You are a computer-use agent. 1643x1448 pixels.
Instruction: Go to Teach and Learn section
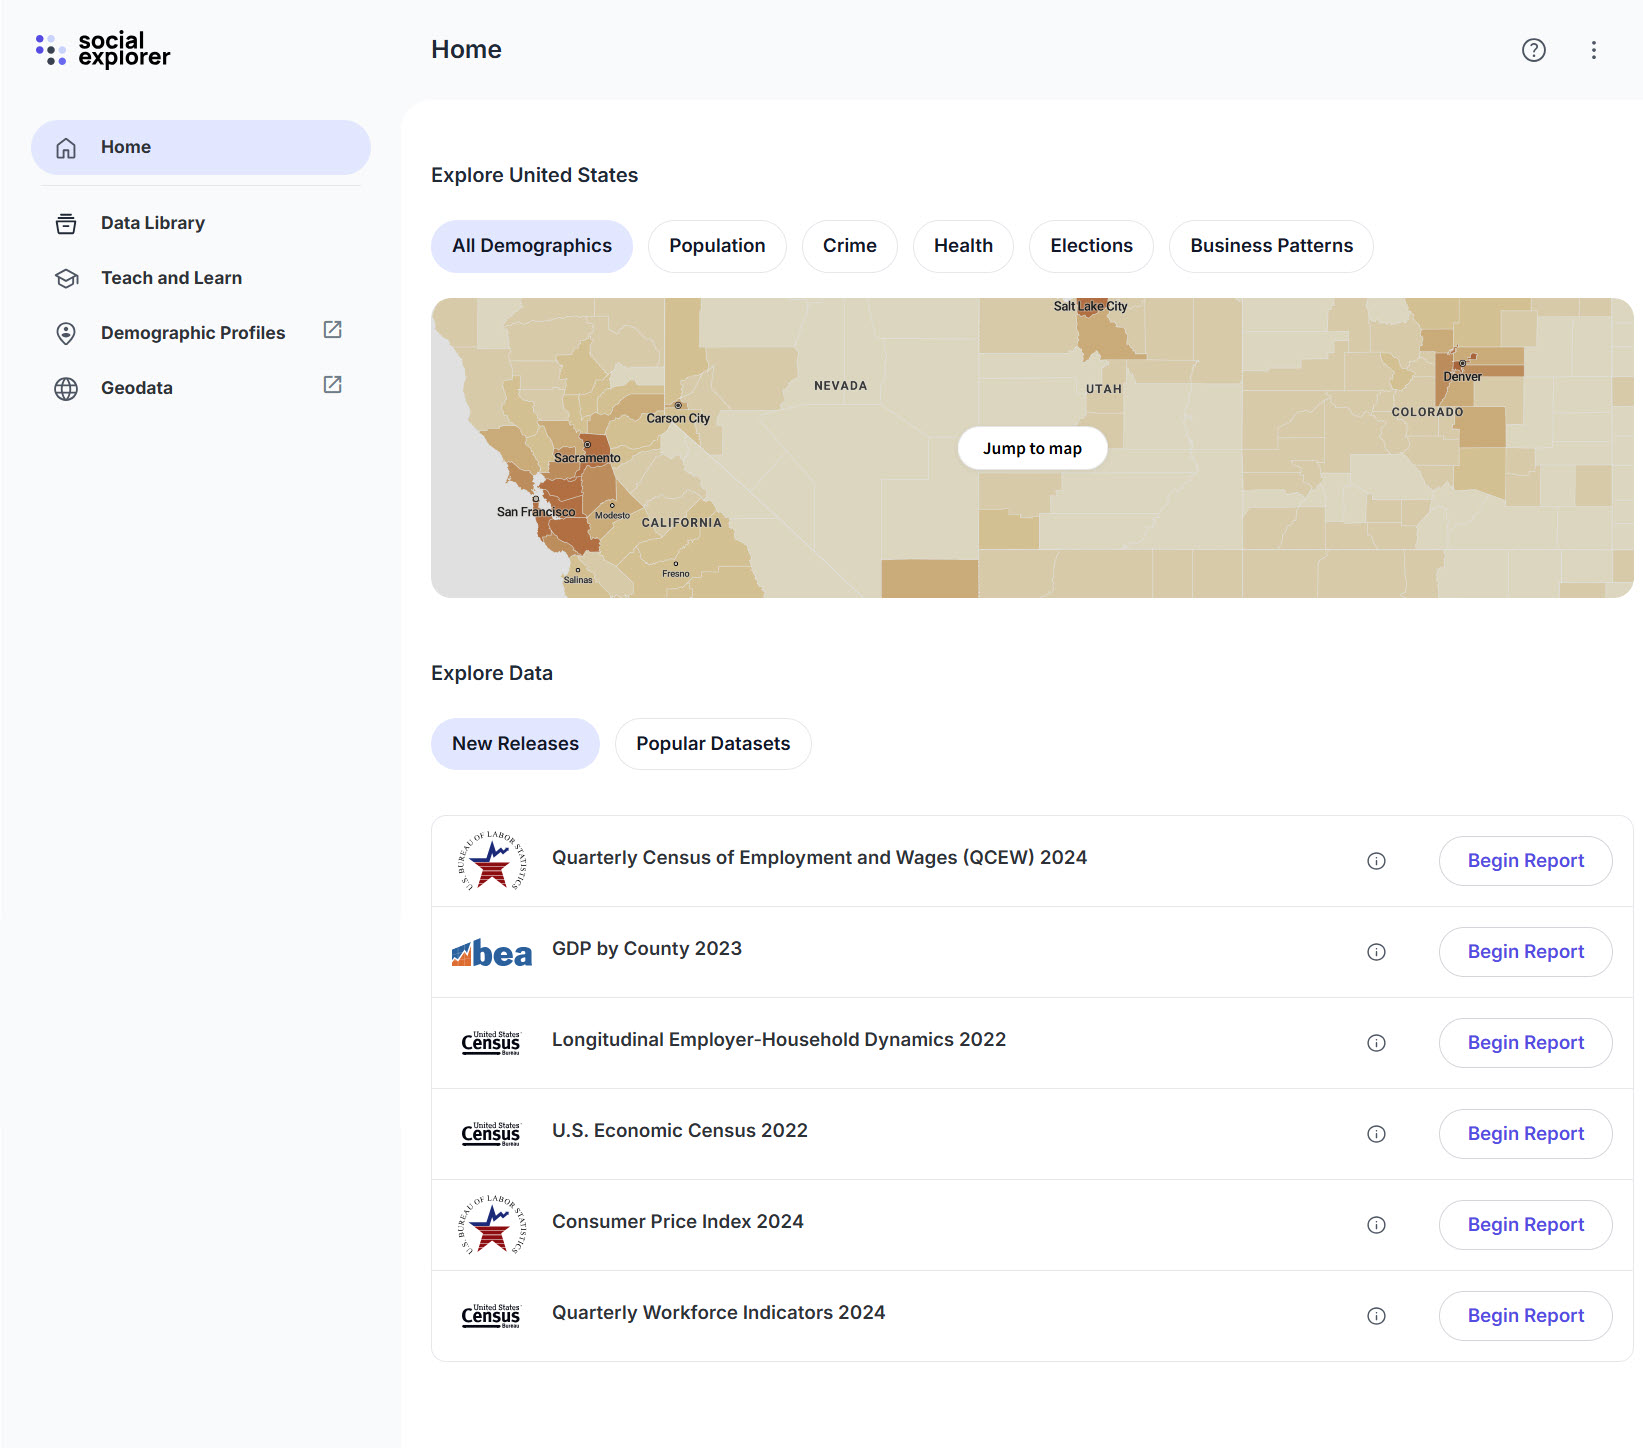coord(171,278)
